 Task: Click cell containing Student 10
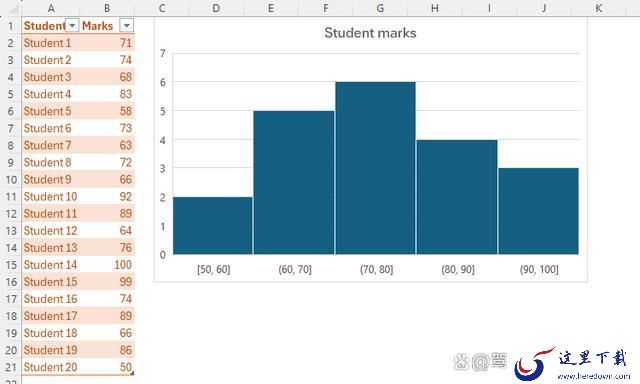coord(50,197)
